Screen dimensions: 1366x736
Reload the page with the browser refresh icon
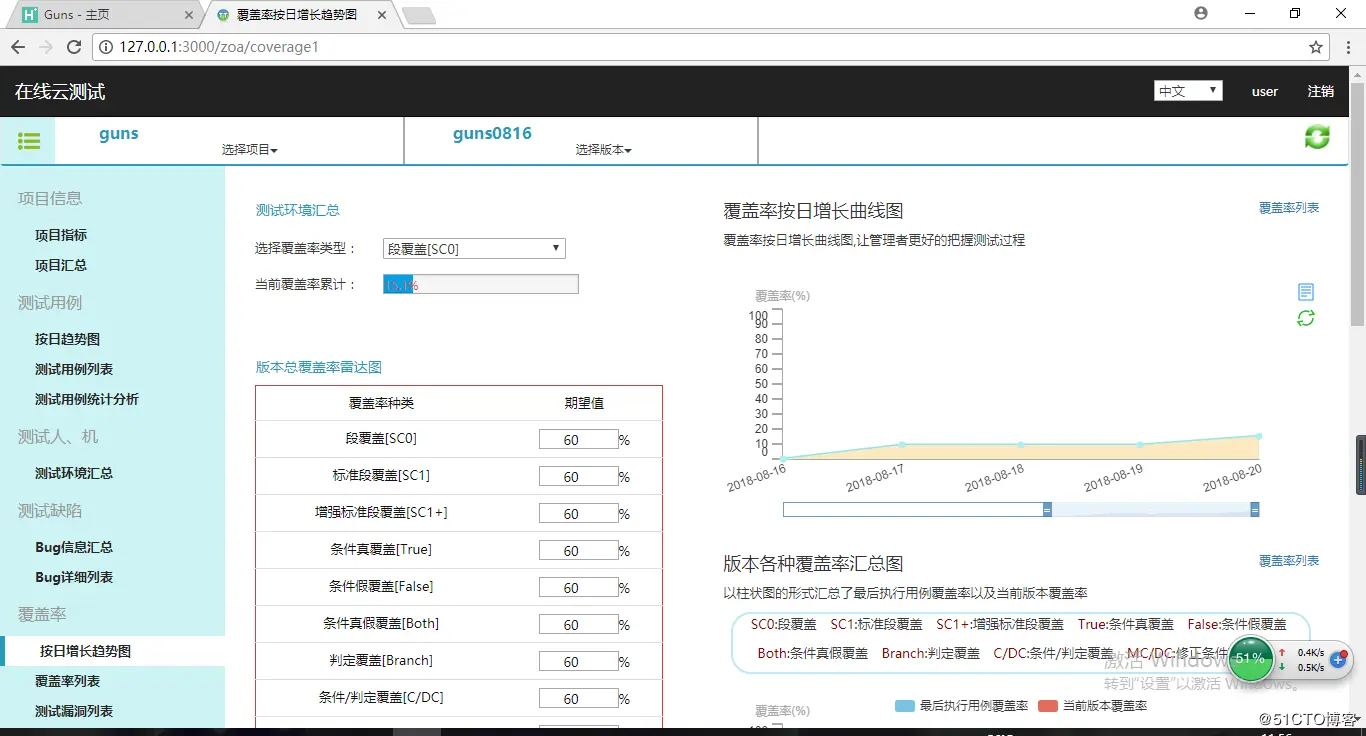coord(74,46)
